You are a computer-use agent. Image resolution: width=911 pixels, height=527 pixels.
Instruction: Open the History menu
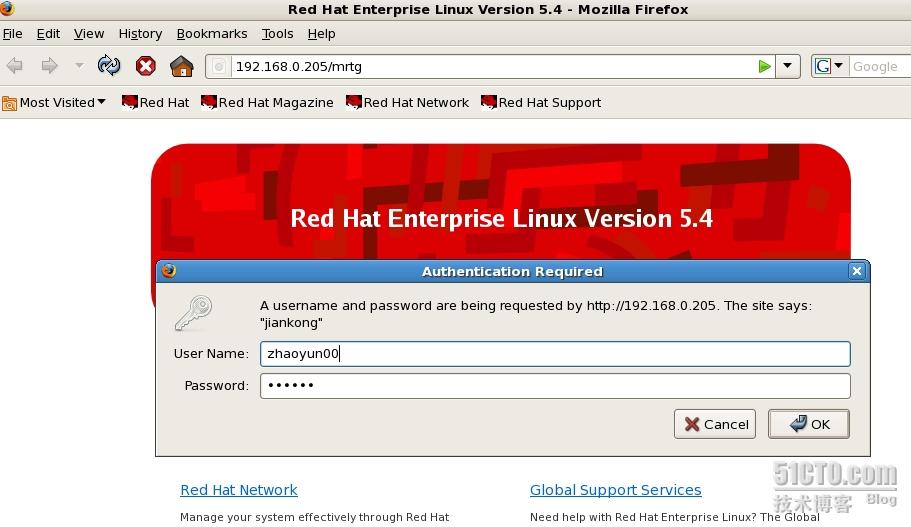140,34
